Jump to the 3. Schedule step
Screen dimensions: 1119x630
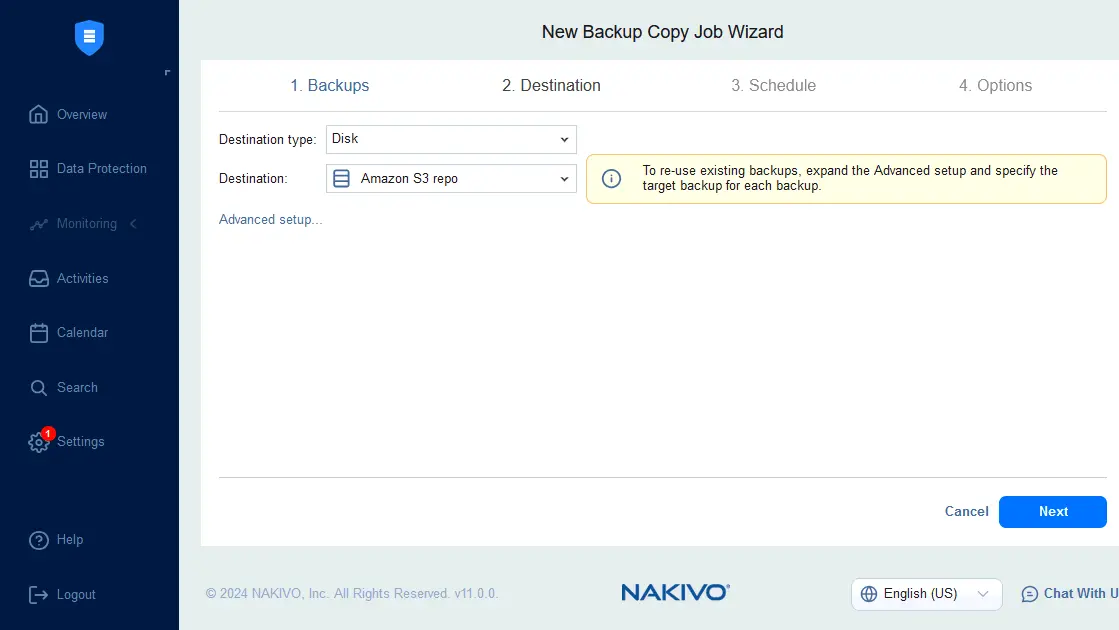coord(773,86)
